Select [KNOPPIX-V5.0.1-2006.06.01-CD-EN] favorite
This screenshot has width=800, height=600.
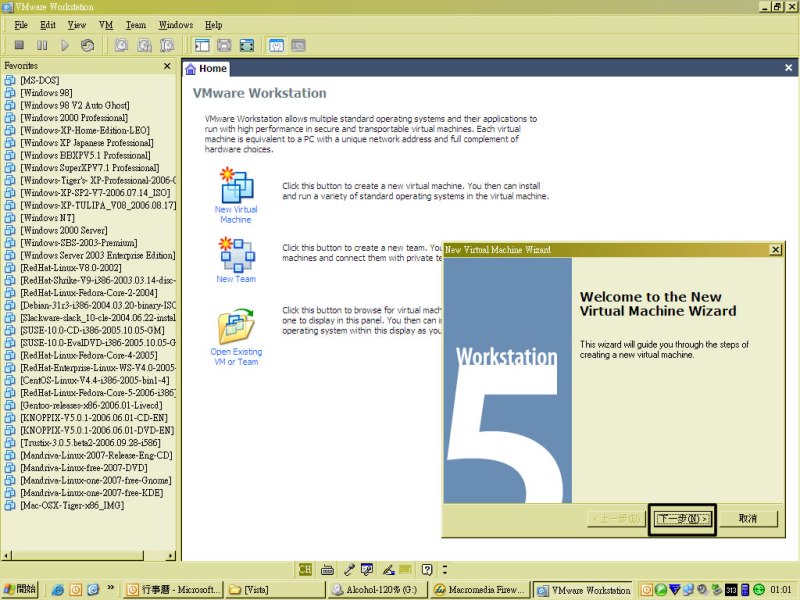pyautogui.click(x=94, y=417)
